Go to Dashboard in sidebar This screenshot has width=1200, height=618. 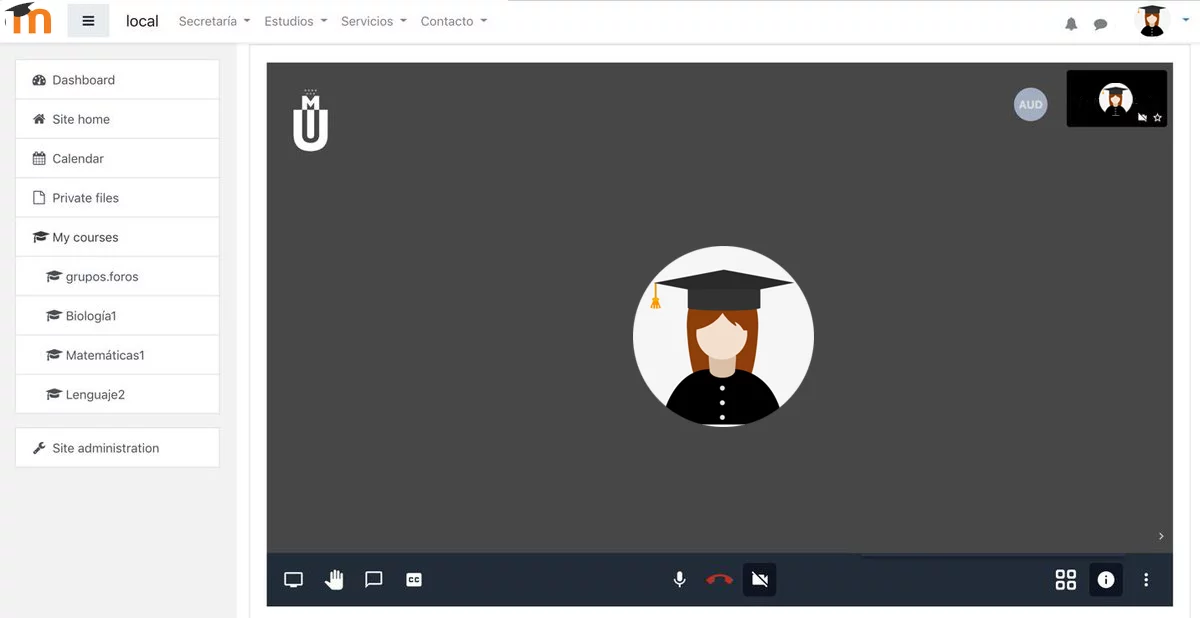(x=84, y=80)
